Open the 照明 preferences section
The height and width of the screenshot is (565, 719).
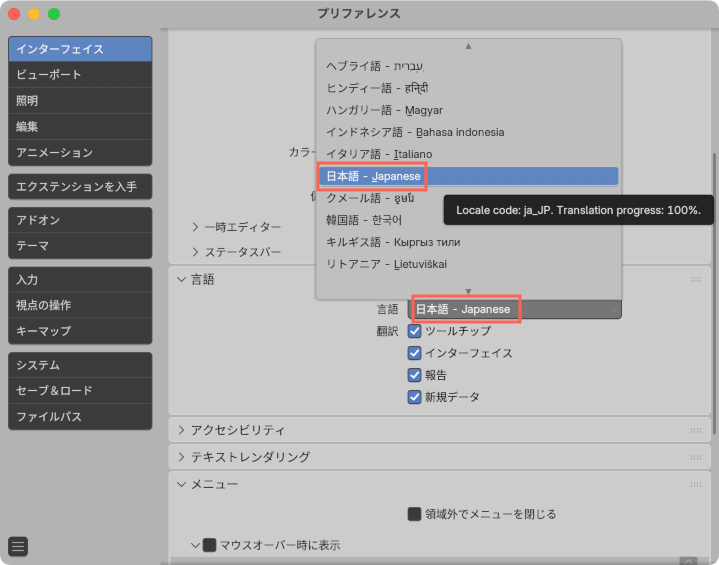[80, 100]
